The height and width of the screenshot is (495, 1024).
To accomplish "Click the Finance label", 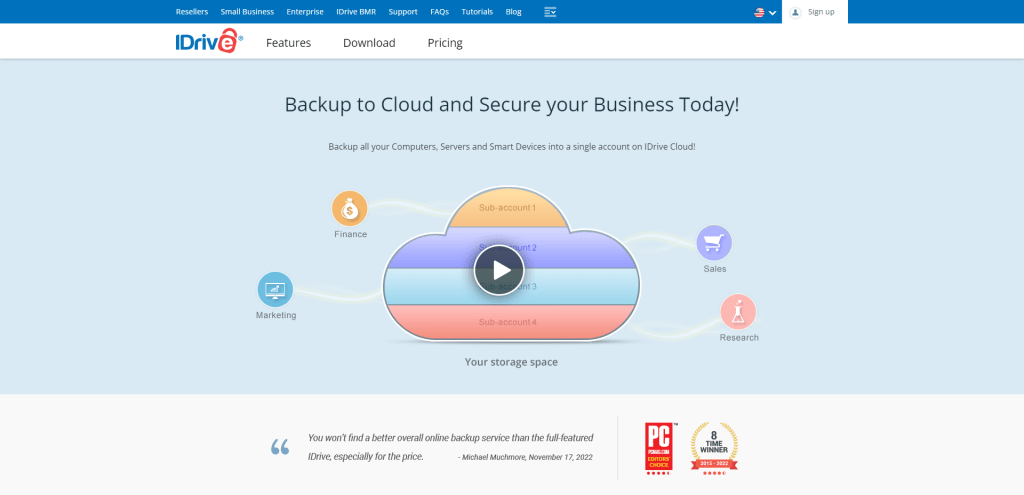I will tap(351, 234).
